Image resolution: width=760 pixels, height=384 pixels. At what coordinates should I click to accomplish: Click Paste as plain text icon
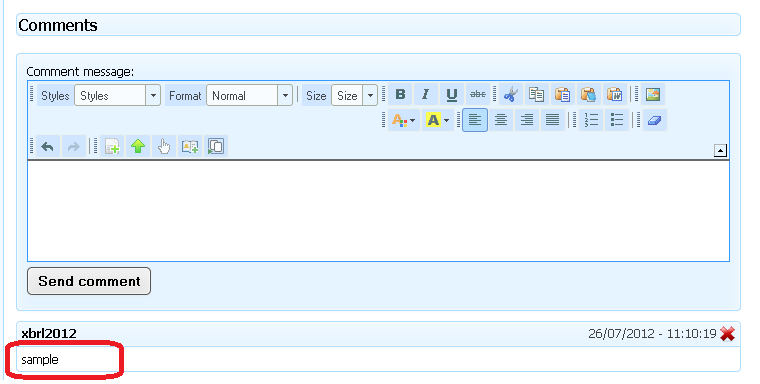(x=589, y=95)
